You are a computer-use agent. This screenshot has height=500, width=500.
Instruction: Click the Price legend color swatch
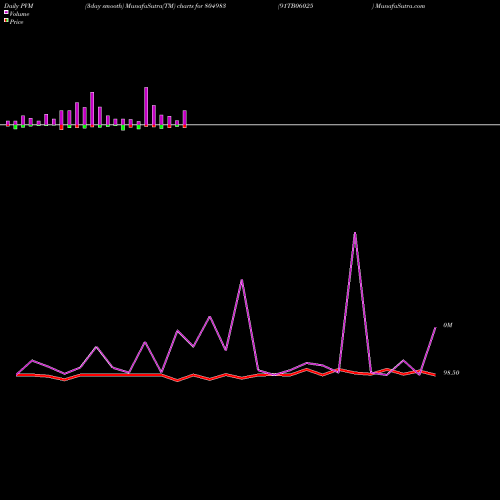(x=6, y=21)
